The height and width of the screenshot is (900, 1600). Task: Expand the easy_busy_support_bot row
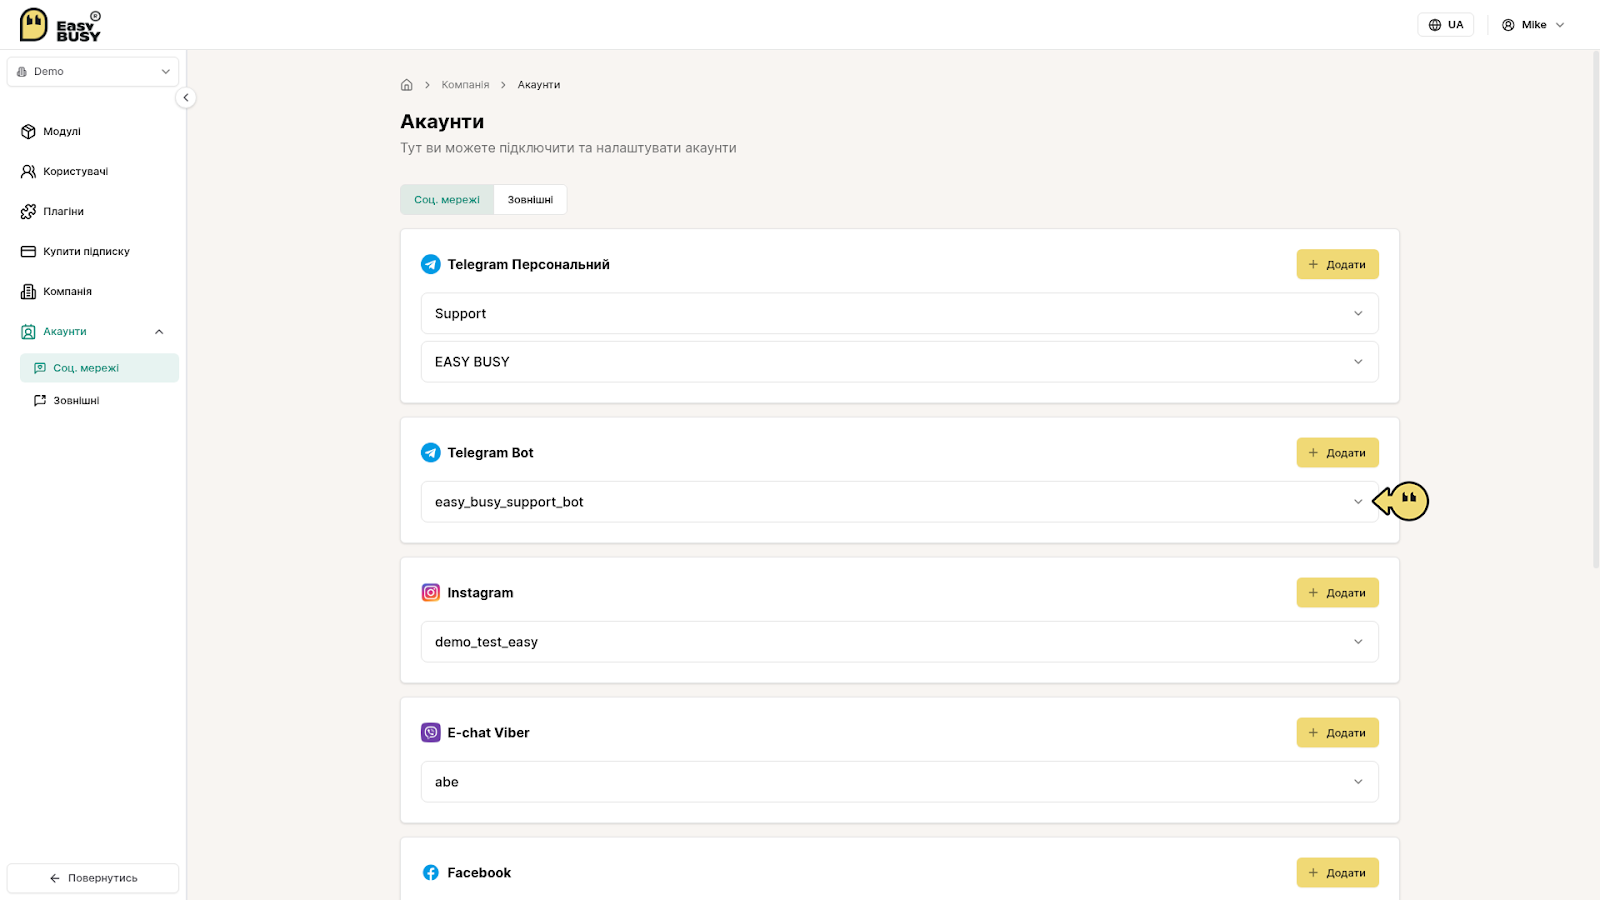900,502
